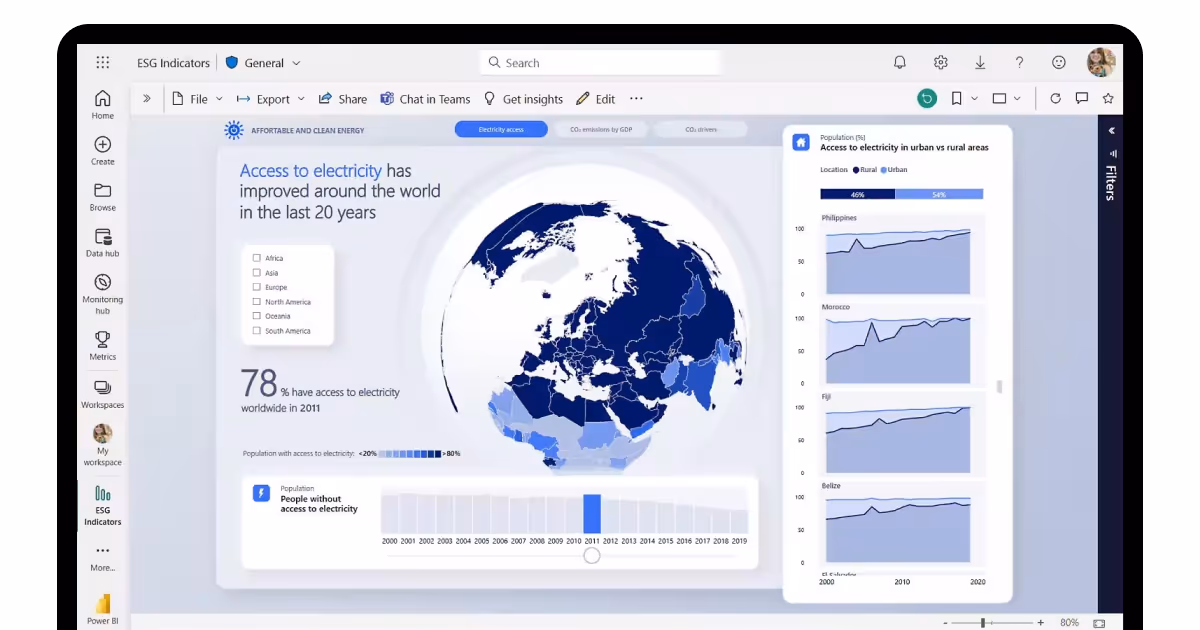Select the highlighted 2011 bar in timeline
The height and width of the screenshot is (630, 1200).
[592, 513]
